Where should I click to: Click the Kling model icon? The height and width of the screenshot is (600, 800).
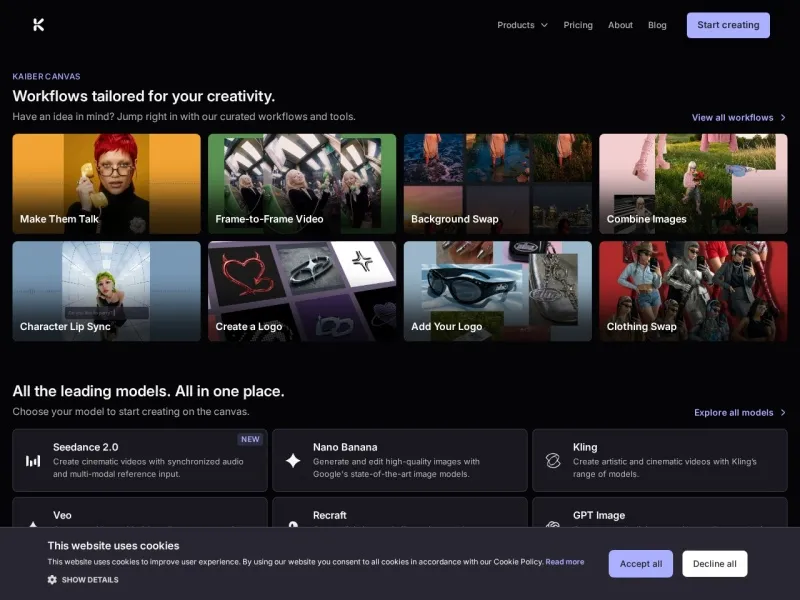(553, 460)
